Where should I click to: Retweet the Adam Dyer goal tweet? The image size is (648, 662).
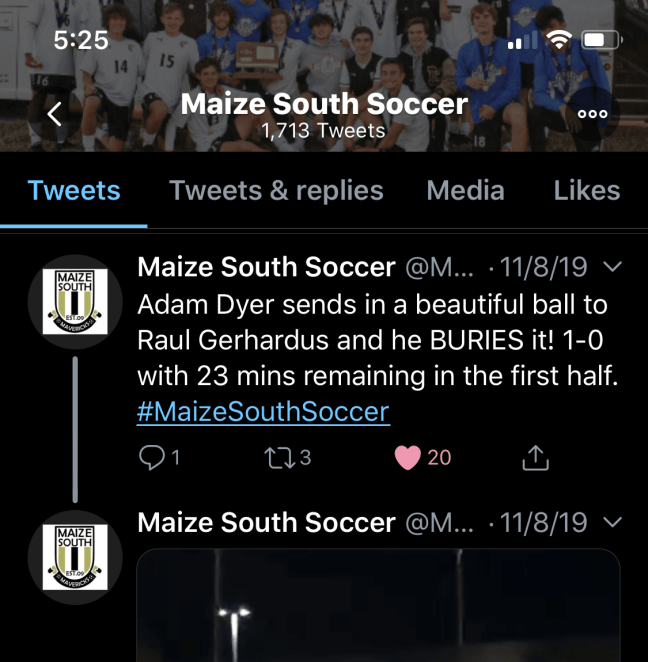point(275,458)
